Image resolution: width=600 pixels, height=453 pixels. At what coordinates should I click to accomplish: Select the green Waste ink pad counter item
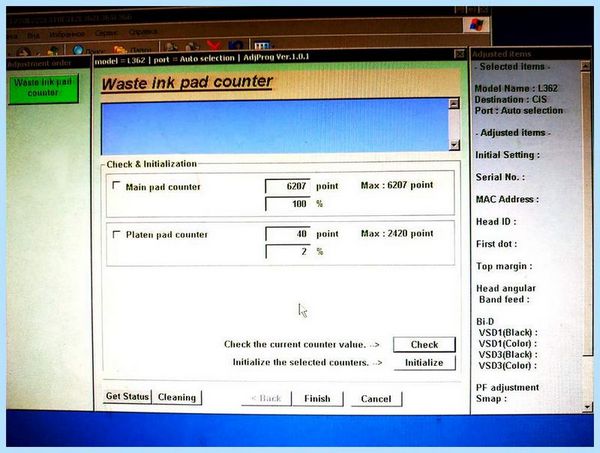[43, 88]
